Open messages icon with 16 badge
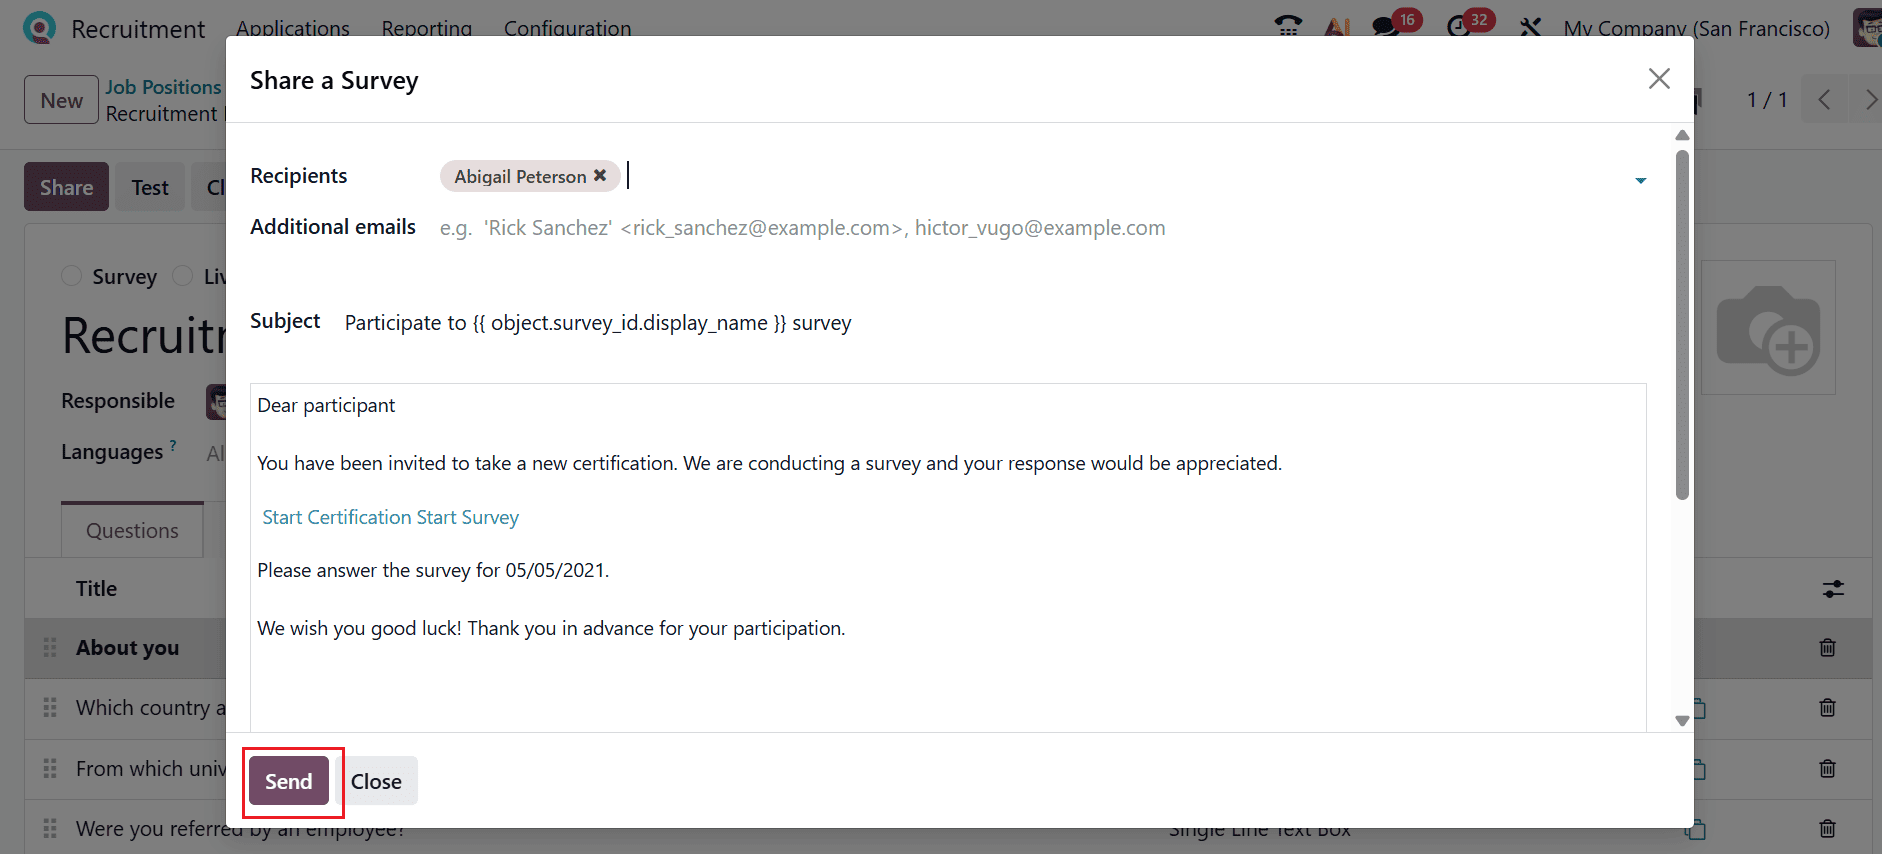The height and width of the screenshot is (854, 1882). tap(1386, 27)
